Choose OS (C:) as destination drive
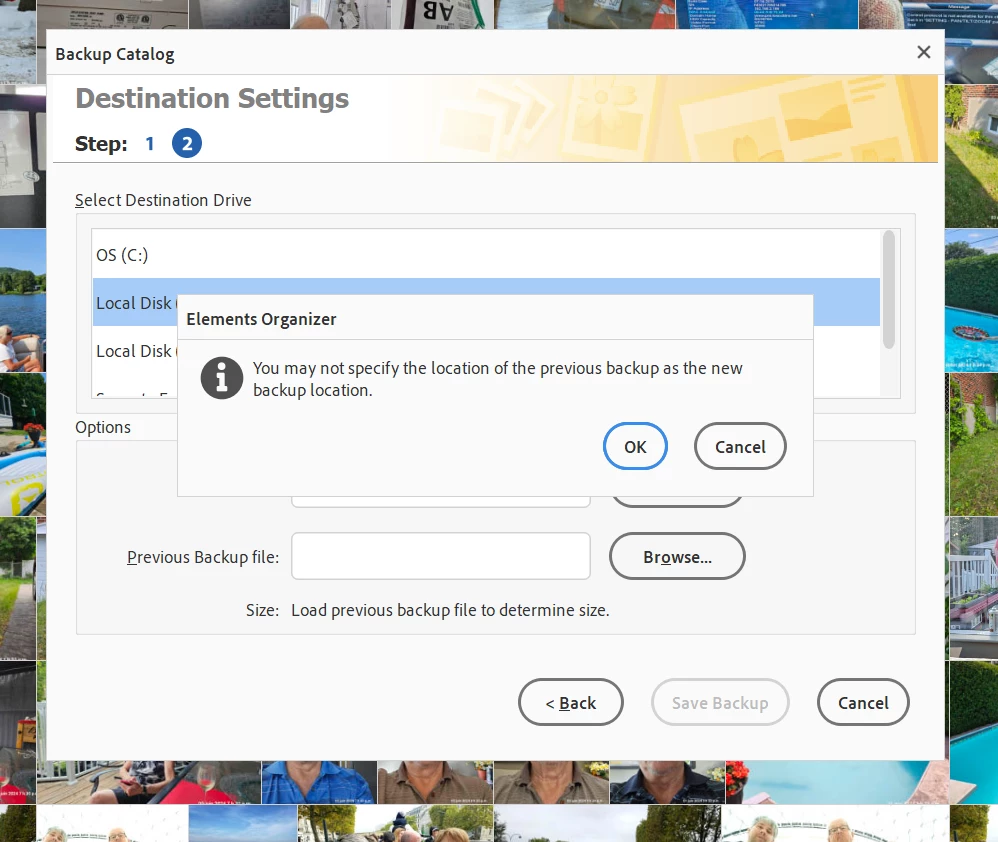Screen dimensions: 998x842 click(486, 255)
